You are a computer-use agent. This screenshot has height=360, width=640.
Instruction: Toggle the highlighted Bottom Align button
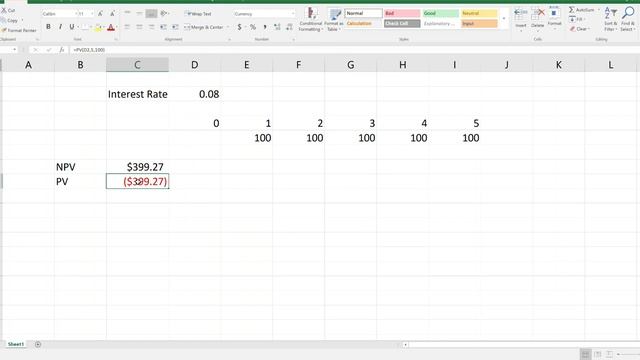pyautogui.click(x=151, y=13)
